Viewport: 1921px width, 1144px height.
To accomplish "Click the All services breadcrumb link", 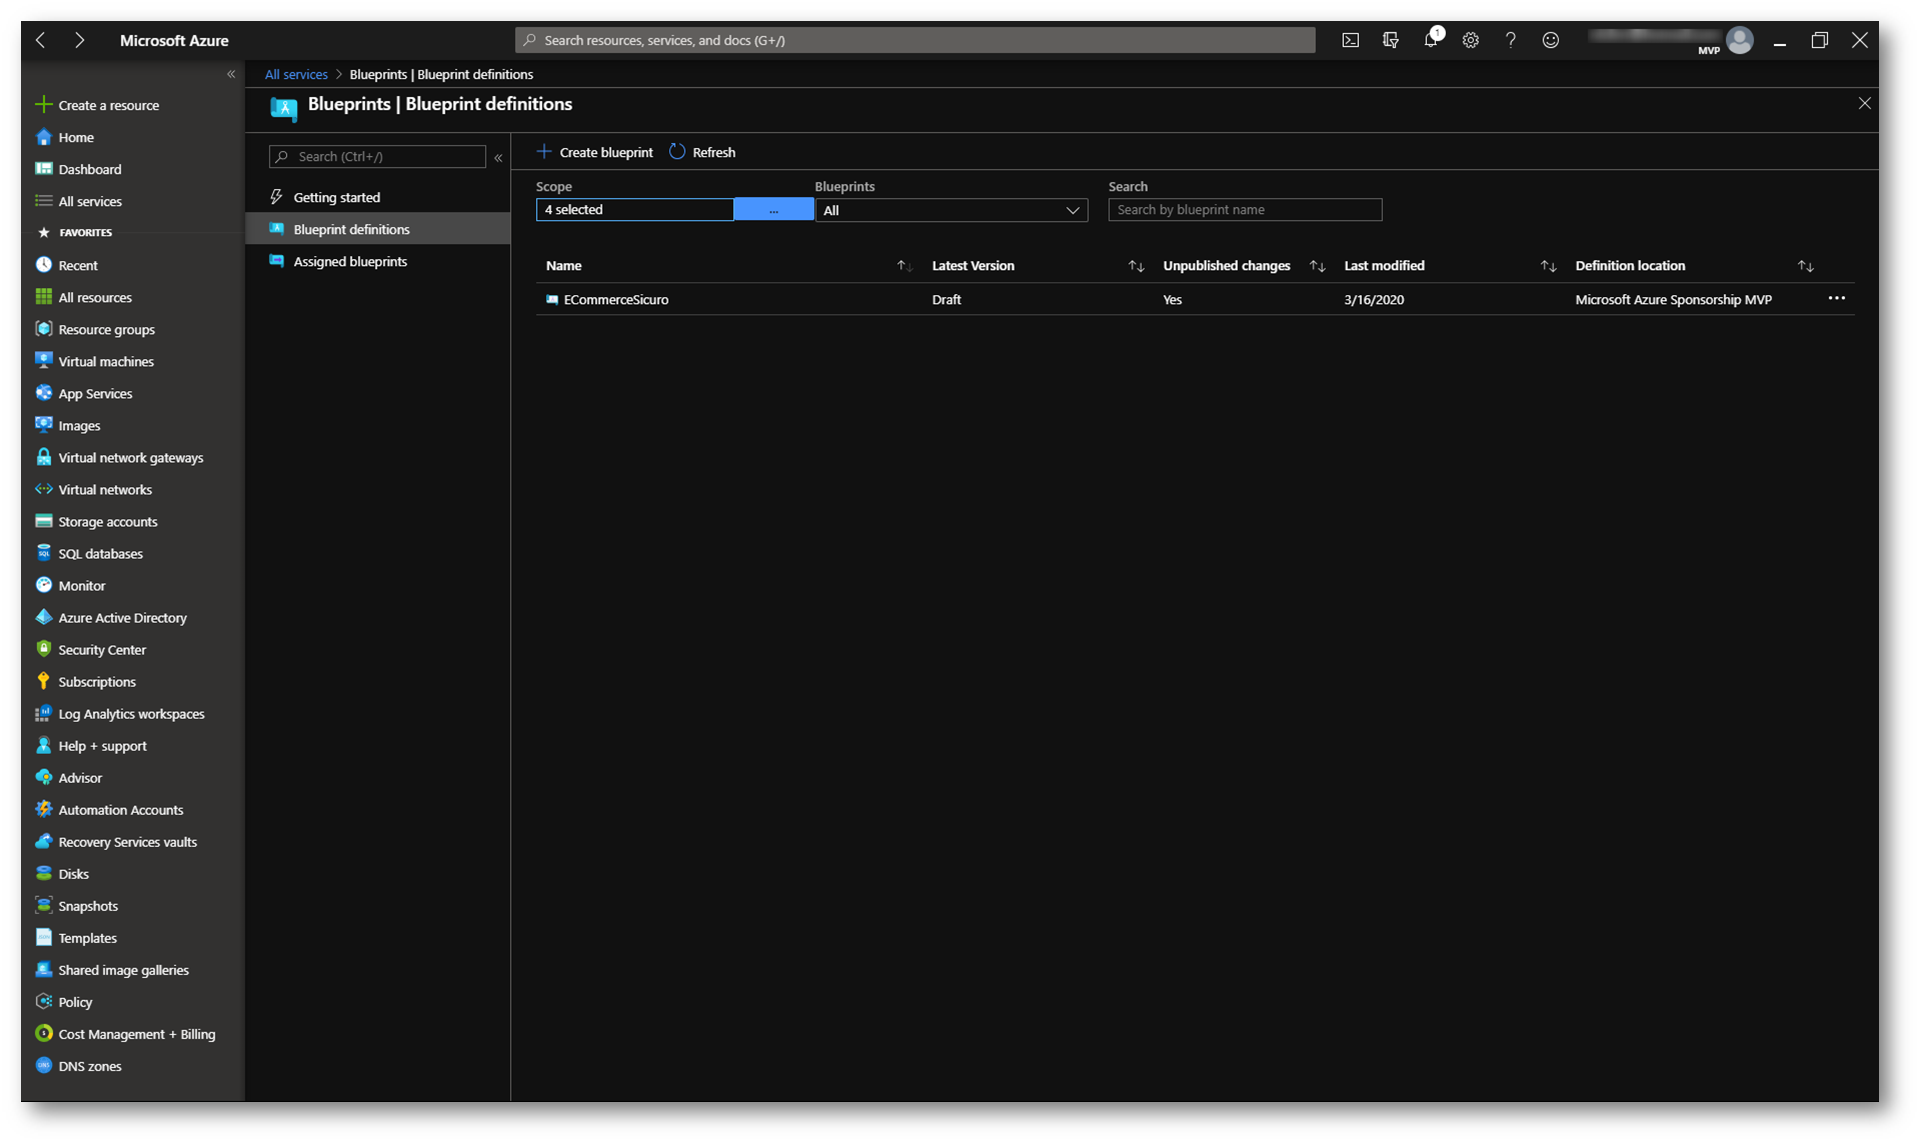I will pos(296,74).
